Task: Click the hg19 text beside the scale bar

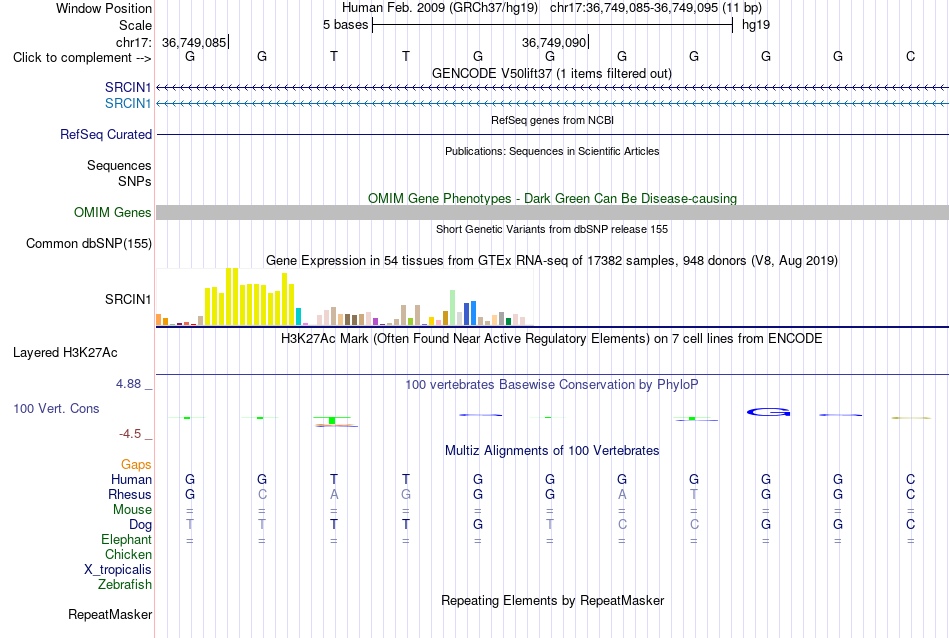Action: click(x=756, y=25)
